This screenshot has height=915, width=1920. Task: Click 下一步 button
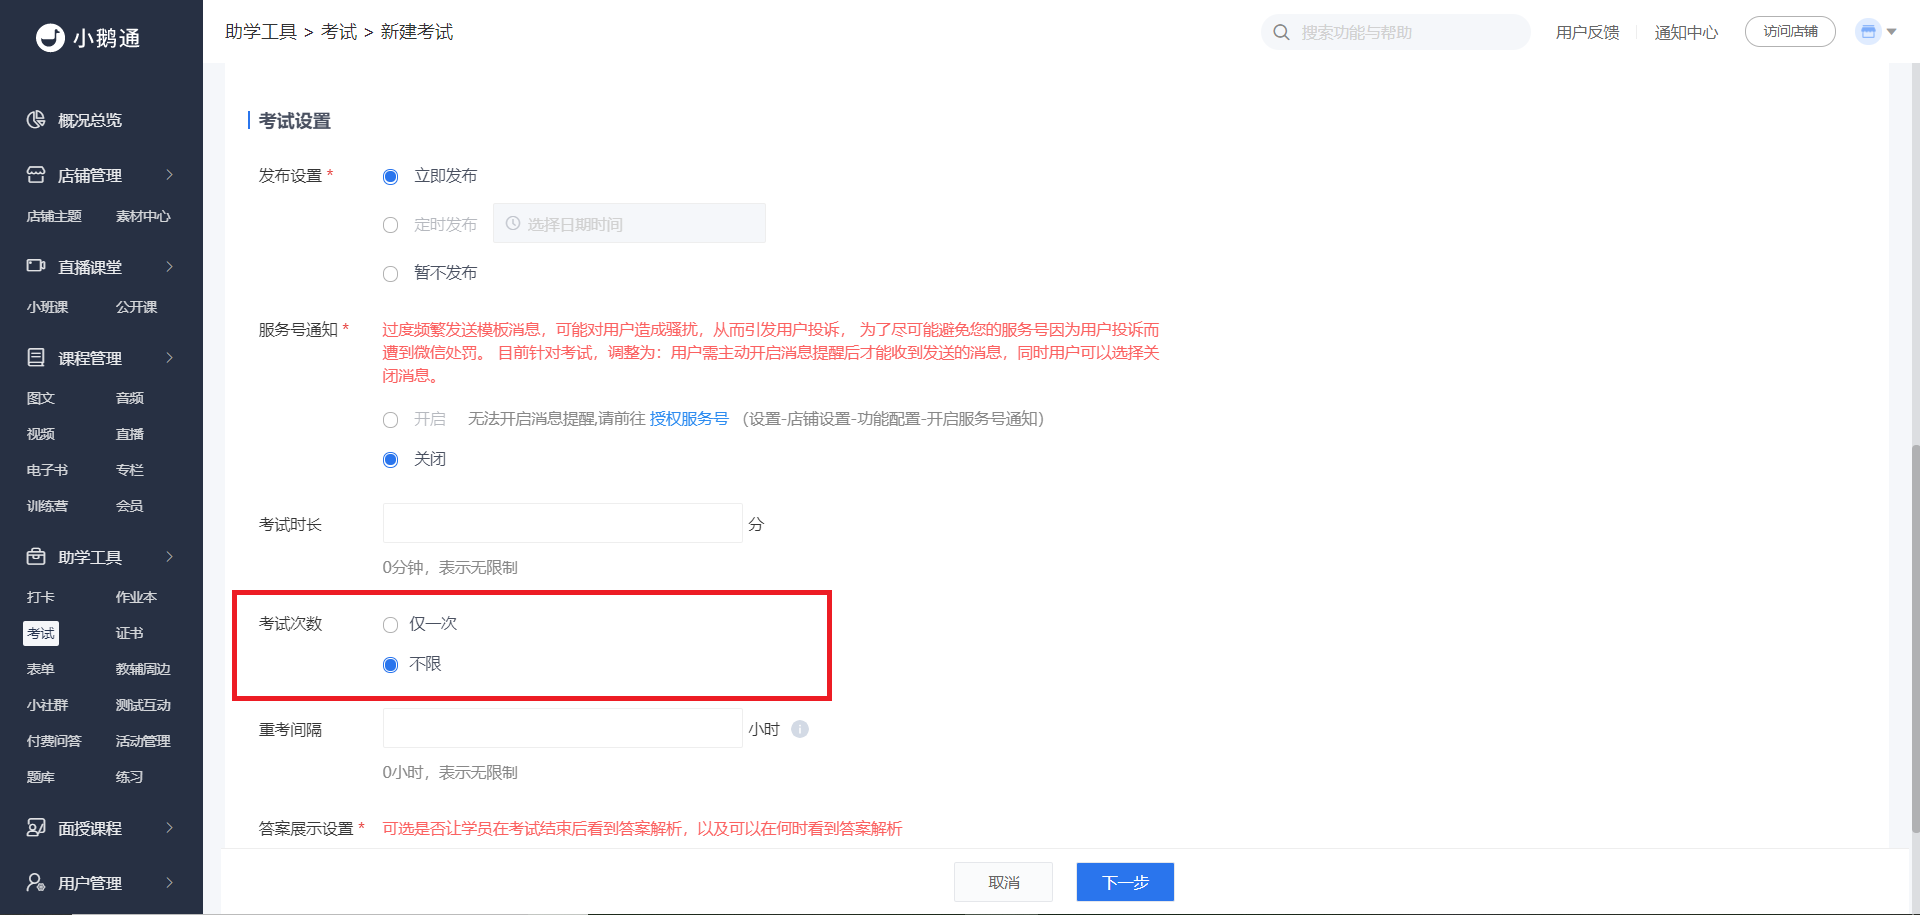(1125, 882)
